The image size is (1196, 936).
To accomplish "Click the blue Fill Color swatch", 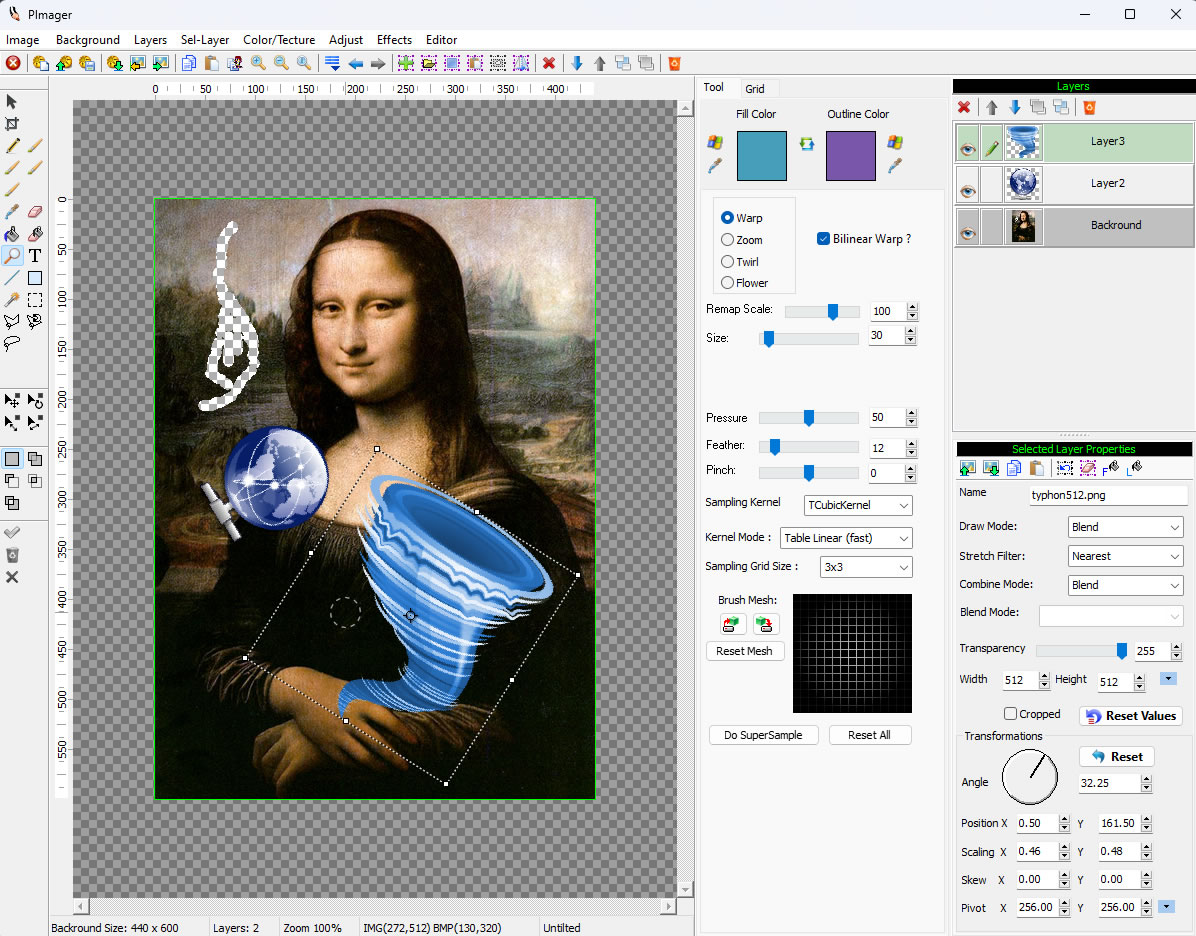I will (761, 156).
